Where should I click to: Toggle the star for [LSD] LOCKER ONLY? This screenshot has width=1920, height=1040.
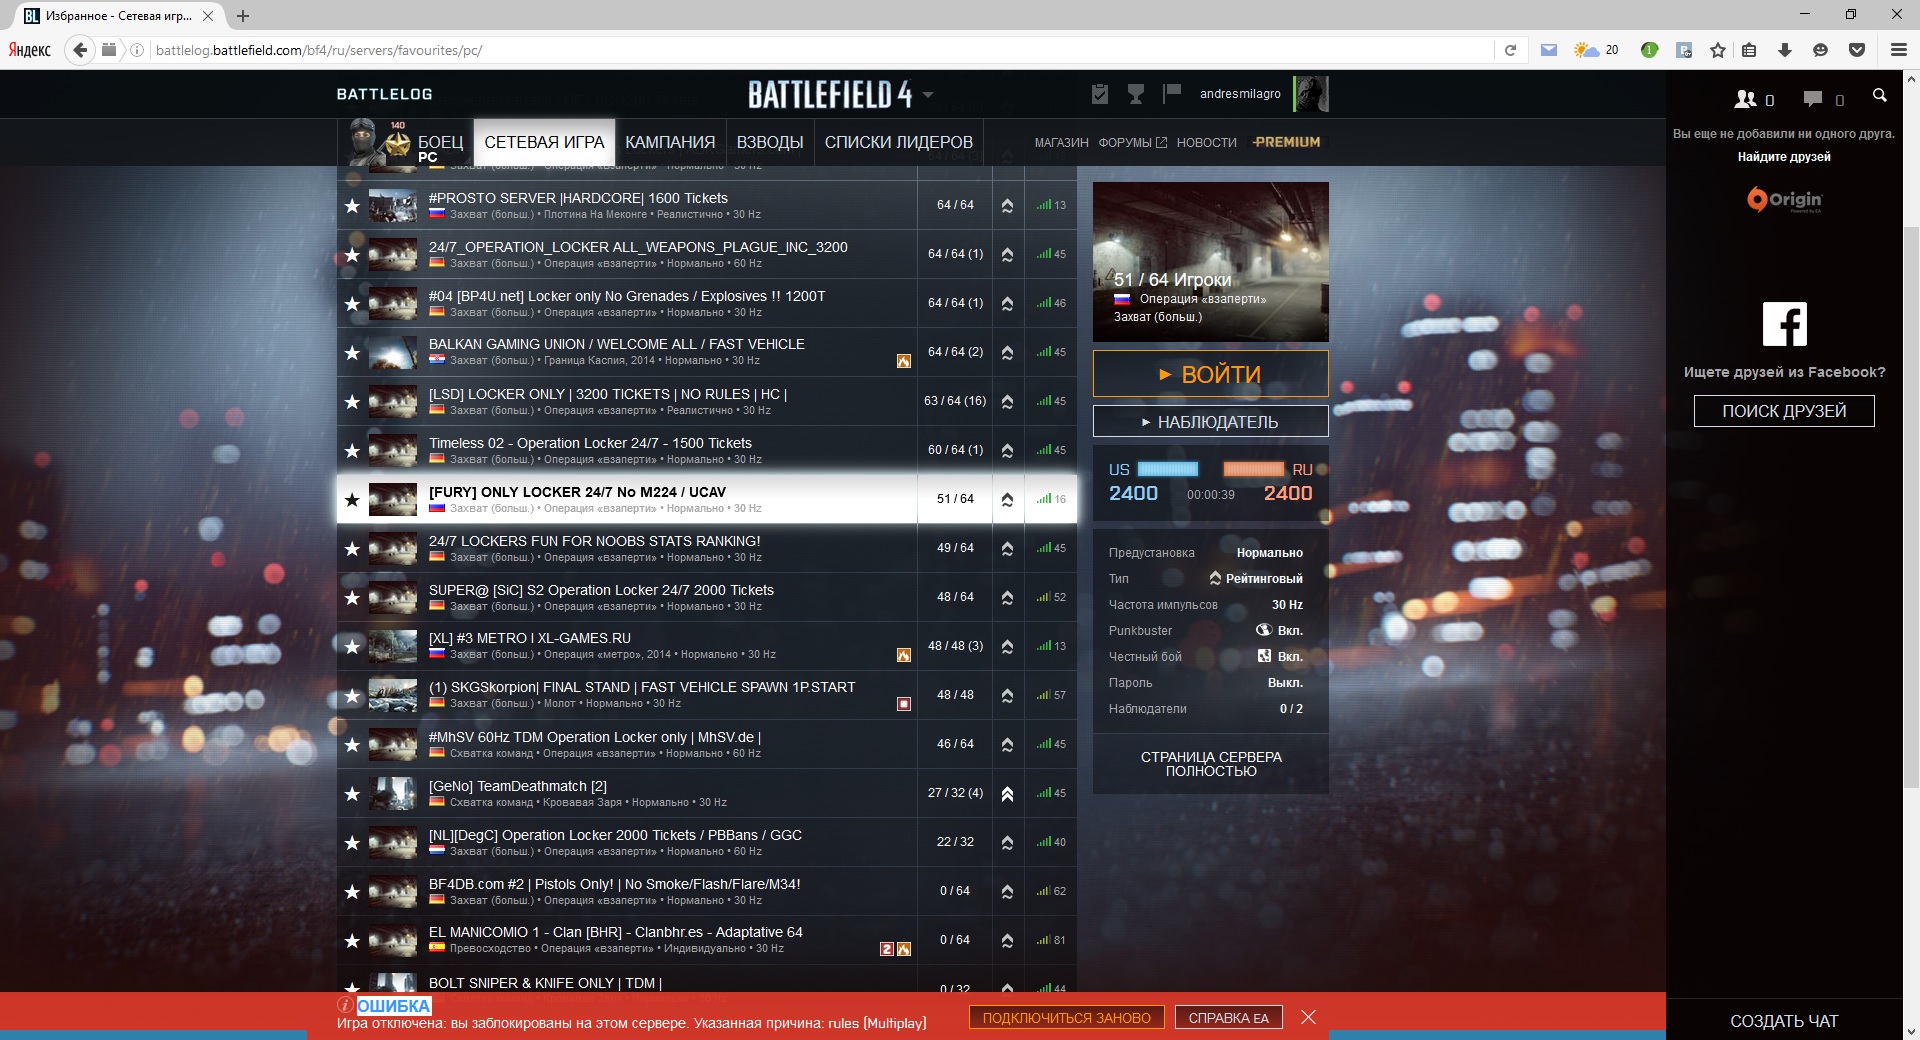[352, 402]
